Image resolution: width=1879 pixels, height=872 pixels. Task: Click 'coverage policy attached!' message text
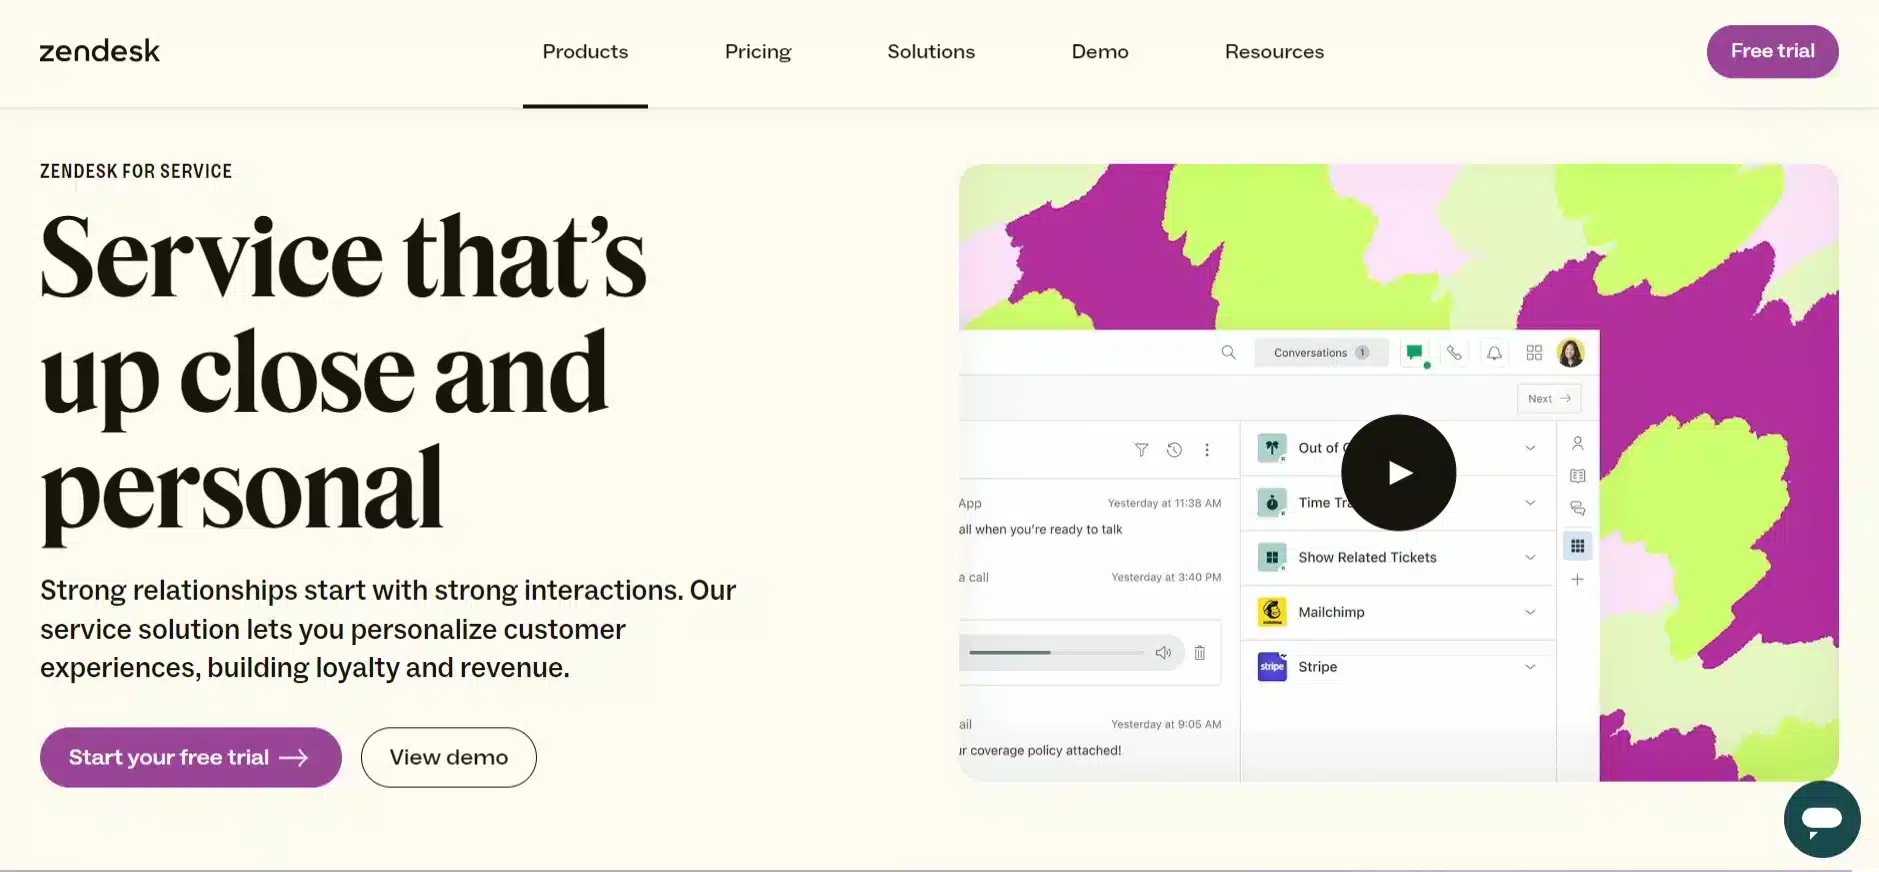click(x=1046, y=750)
